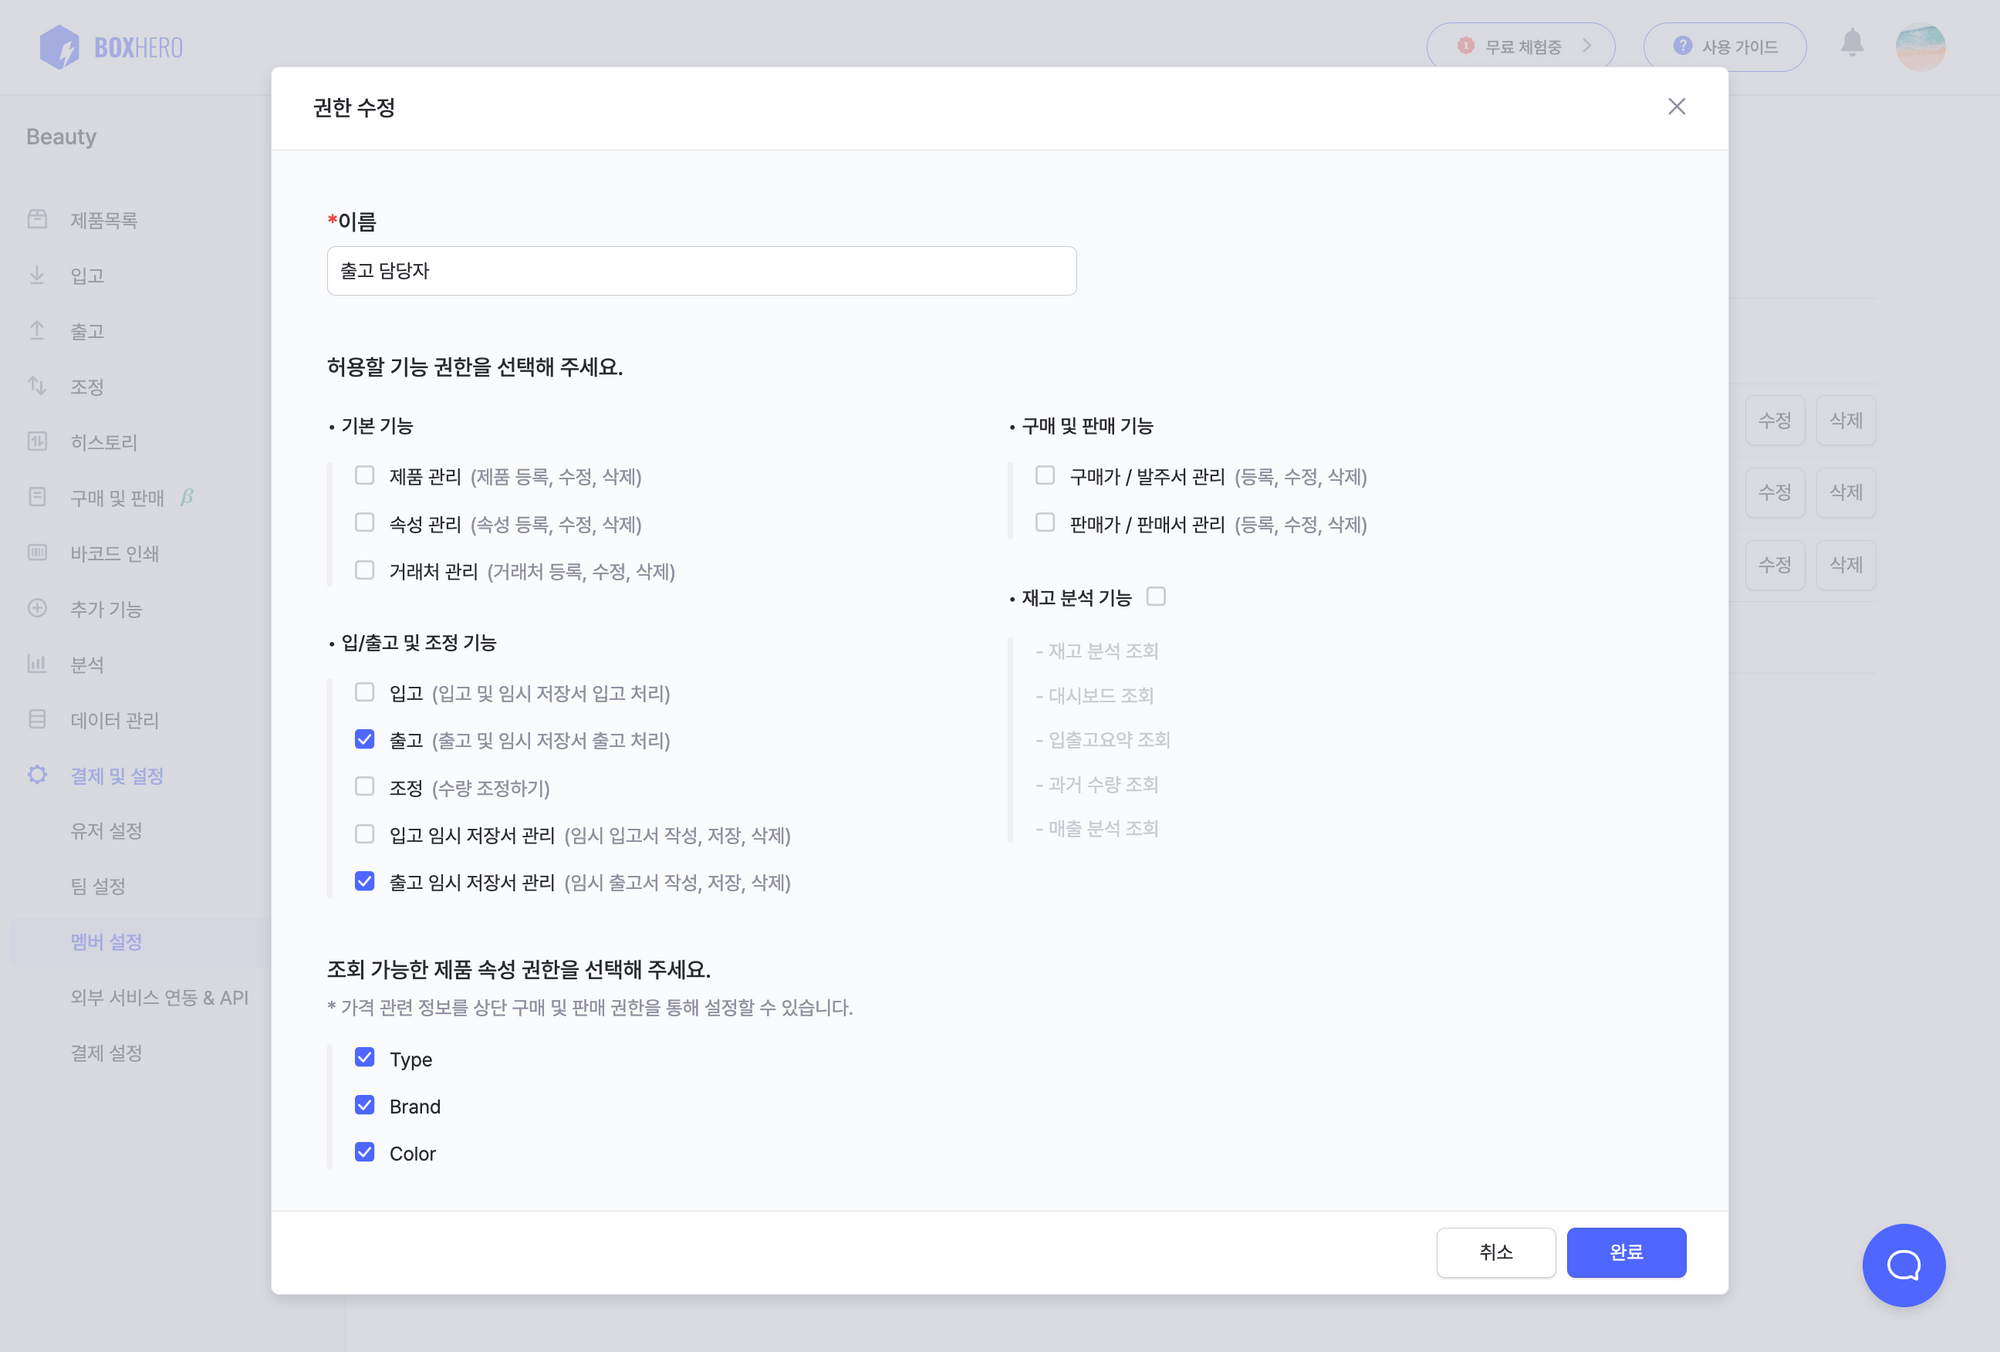Image resolution: width=2000 pixels, height=1352 pixels.
Task: Open the user profile avatar
Action: [x=1920, y=47]
